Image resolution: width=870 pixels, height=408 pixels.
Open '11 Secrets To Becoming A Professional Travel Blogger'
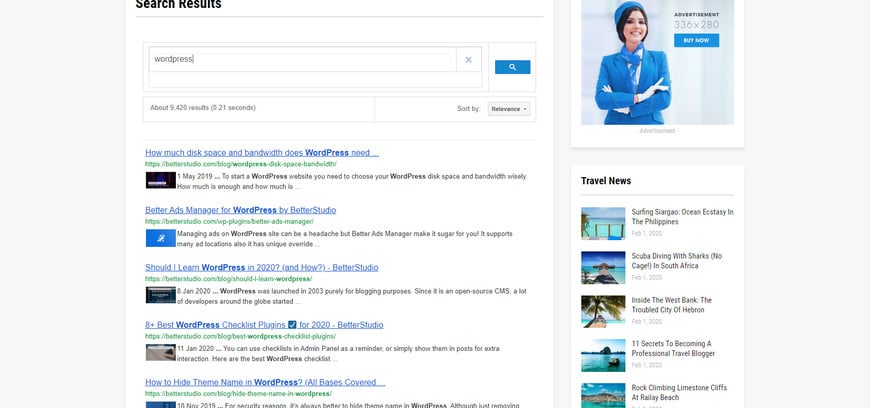coord(673,349)
